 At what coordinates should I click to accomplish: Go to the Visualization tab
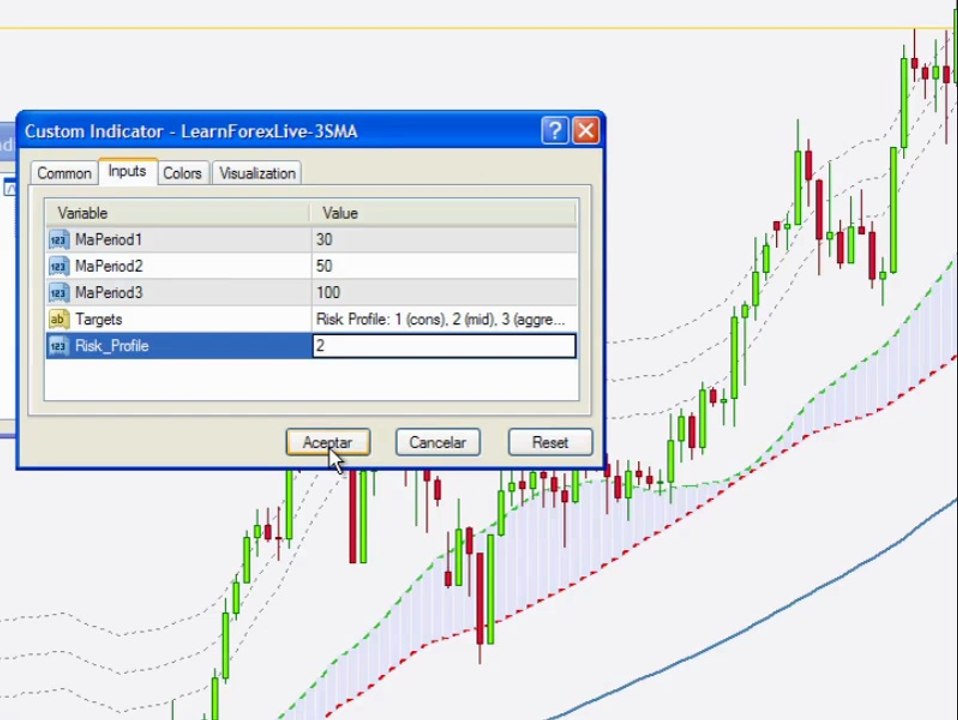(x=257, y=173)
